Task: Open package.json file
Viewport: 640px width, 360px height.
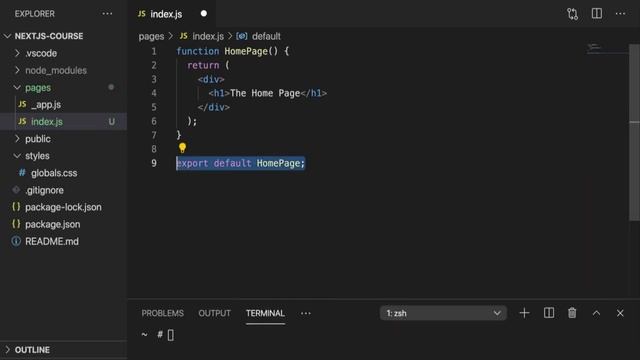Action: point(53,224)
